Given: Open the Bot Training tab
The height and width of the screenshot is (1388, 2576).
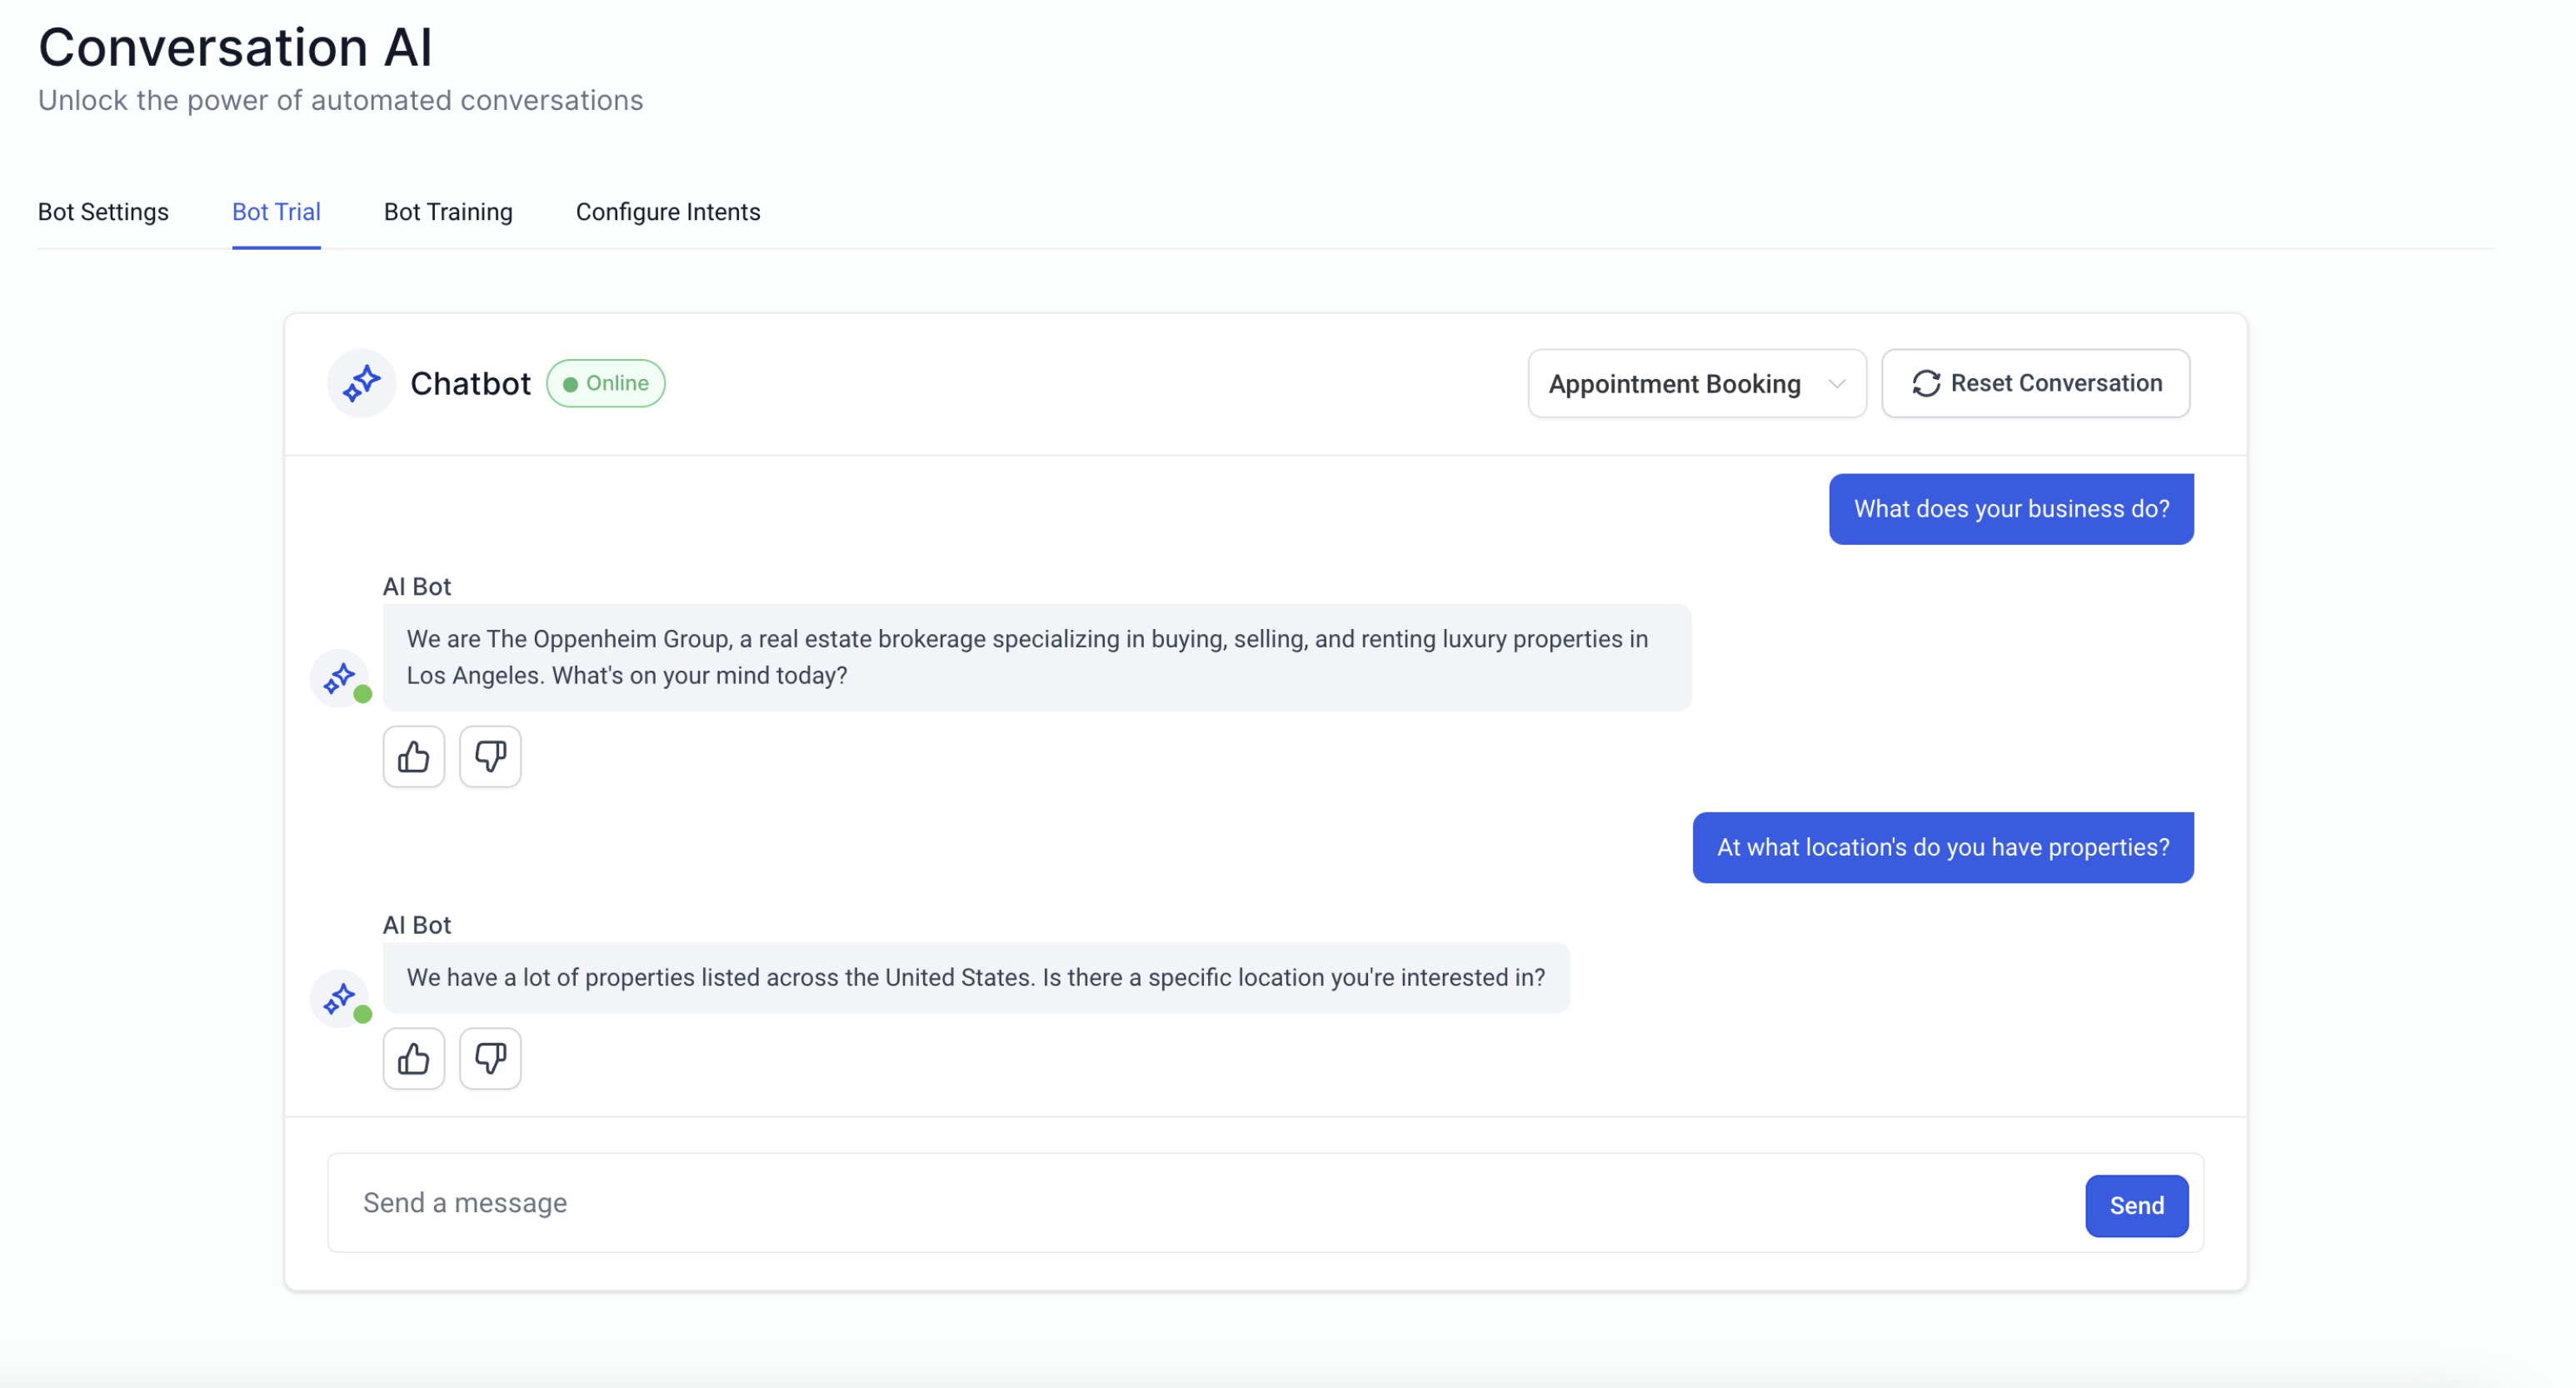Looking at the screenshot, I should (448, 212).
